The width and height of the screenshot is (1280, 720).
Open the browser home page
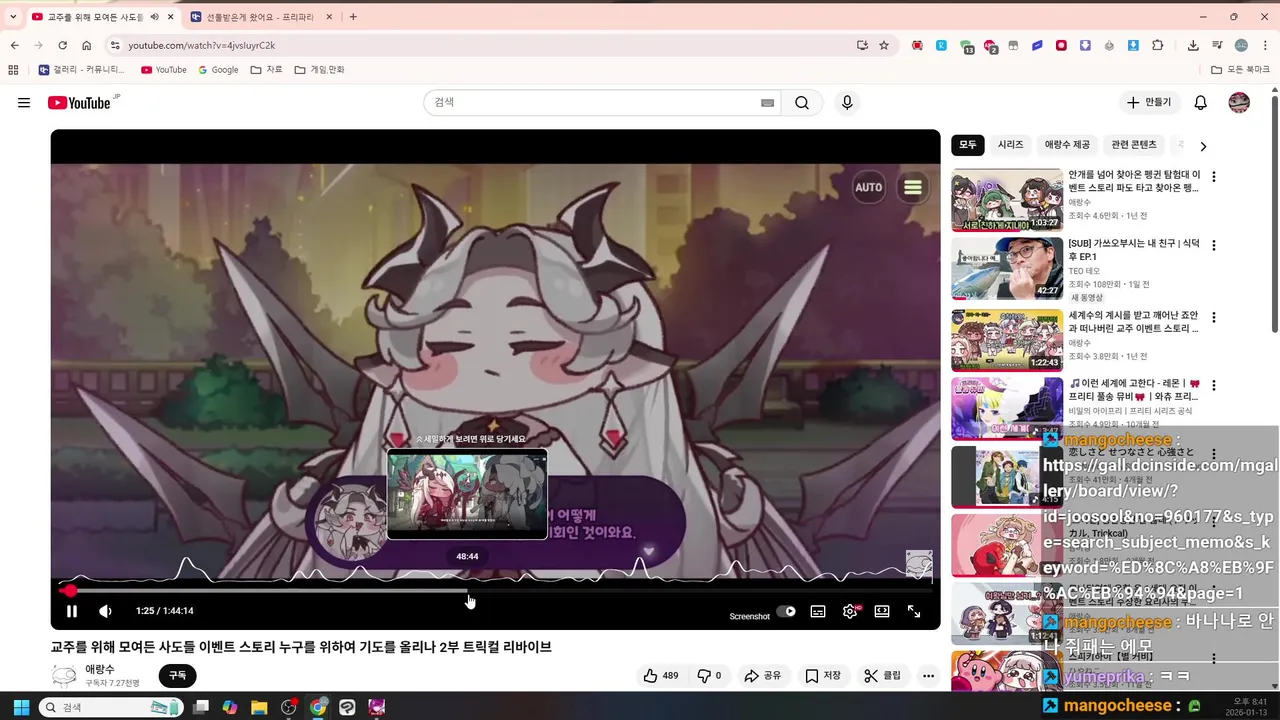(87, 45)
